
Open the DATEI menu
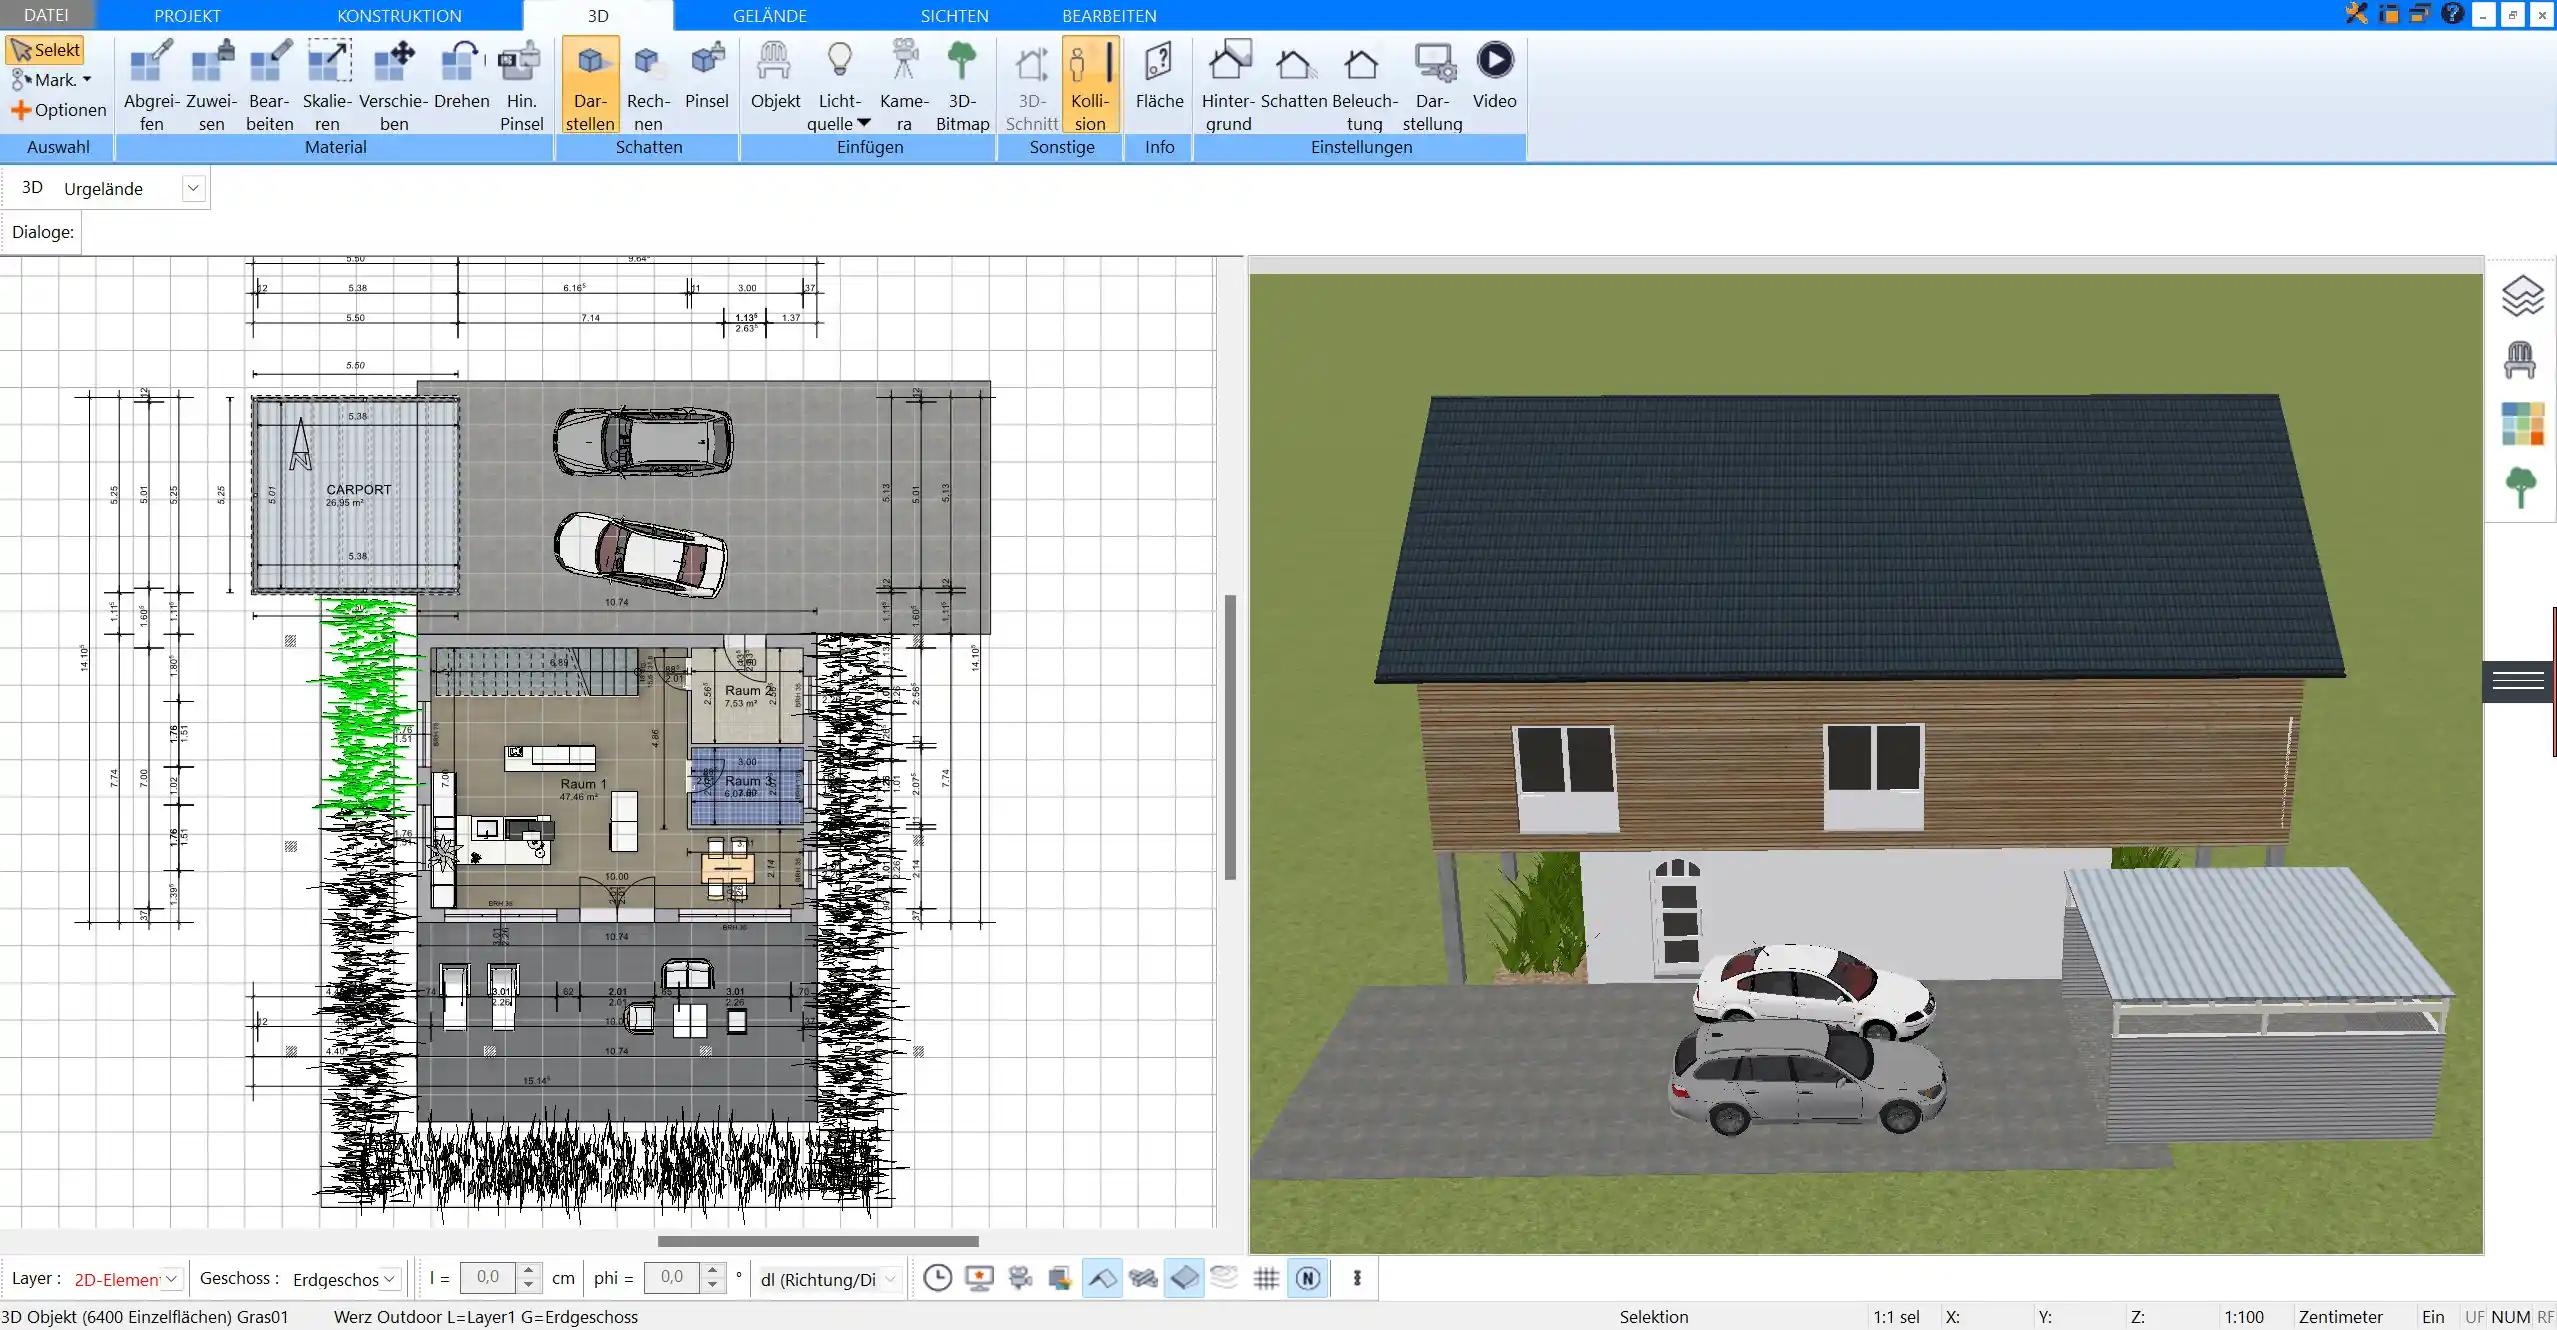click(46, 15)
